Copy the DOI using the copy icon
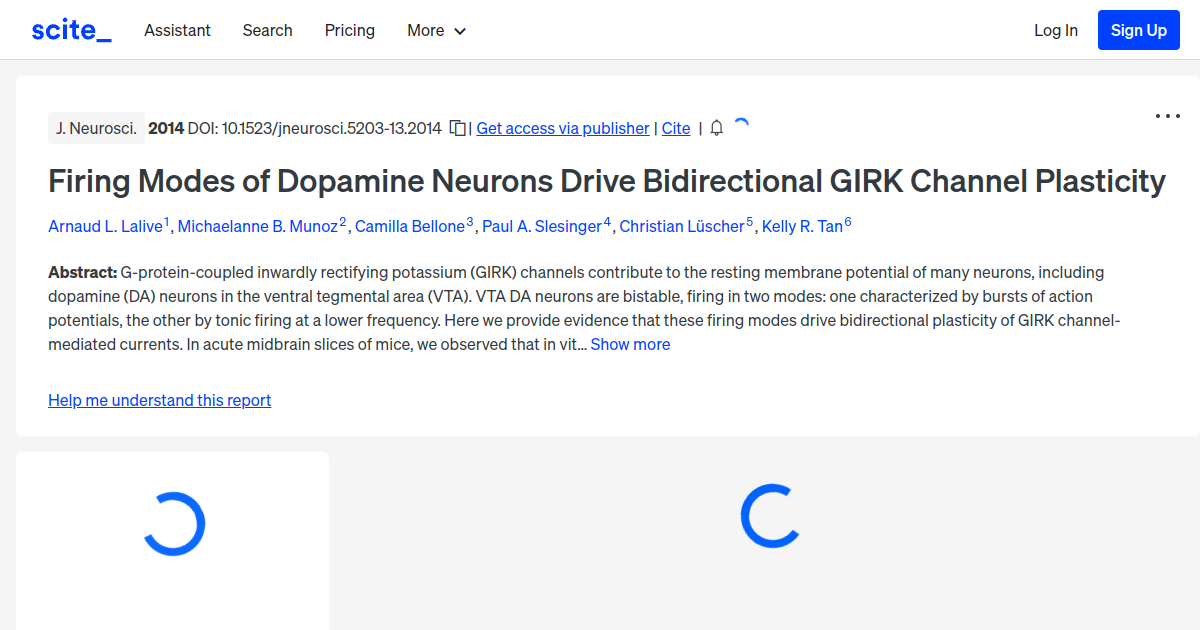 pos(457,128)
